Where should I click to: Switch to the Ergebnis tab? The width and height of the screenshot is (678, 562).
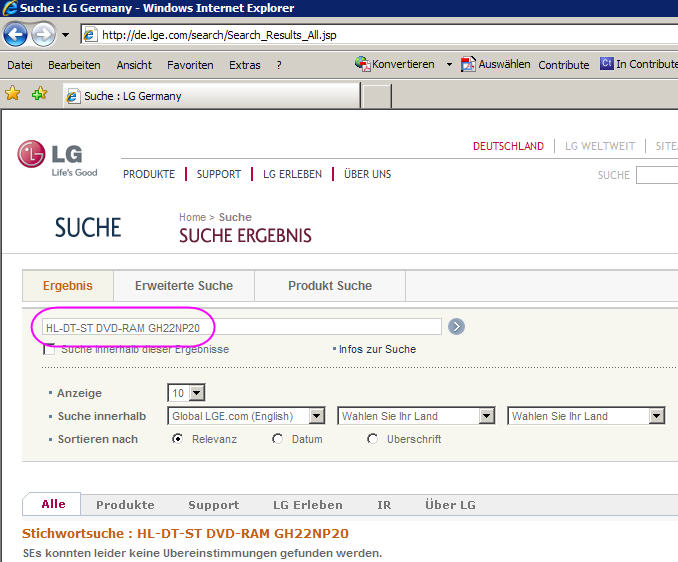tap(68, 286)
